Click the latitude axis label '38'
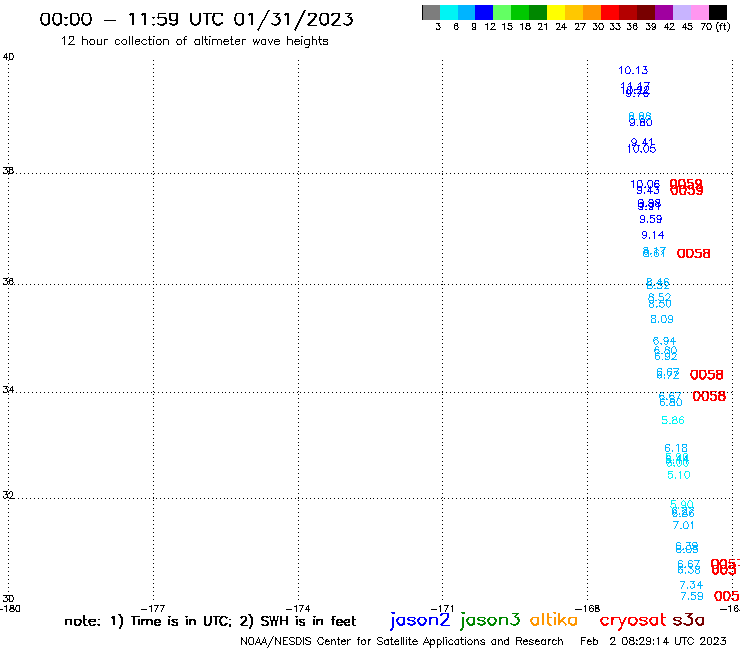 (8, 170)
